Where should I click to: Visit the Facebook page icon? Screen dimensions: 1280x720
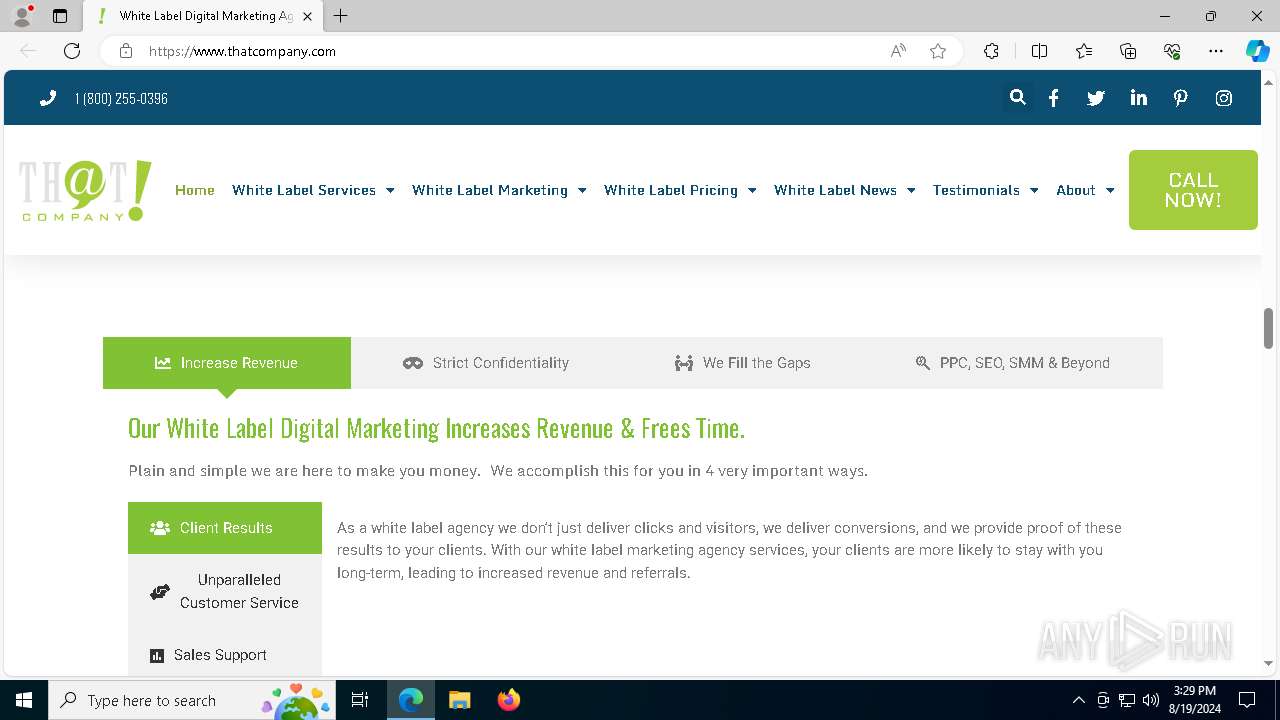[x=1053, y=98]
